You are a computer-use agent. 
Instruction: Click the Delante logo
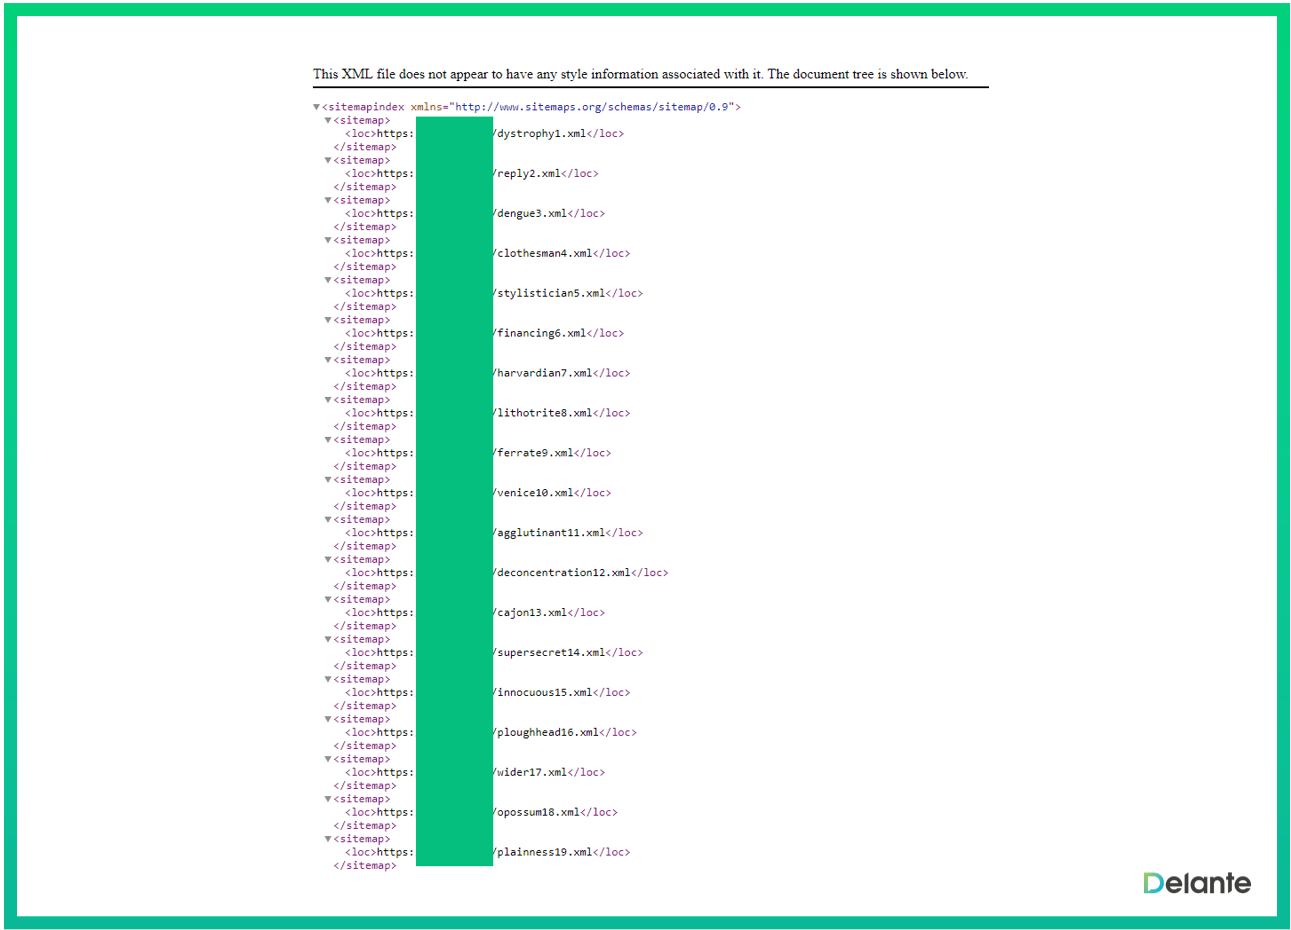(x=1196, y=883)
